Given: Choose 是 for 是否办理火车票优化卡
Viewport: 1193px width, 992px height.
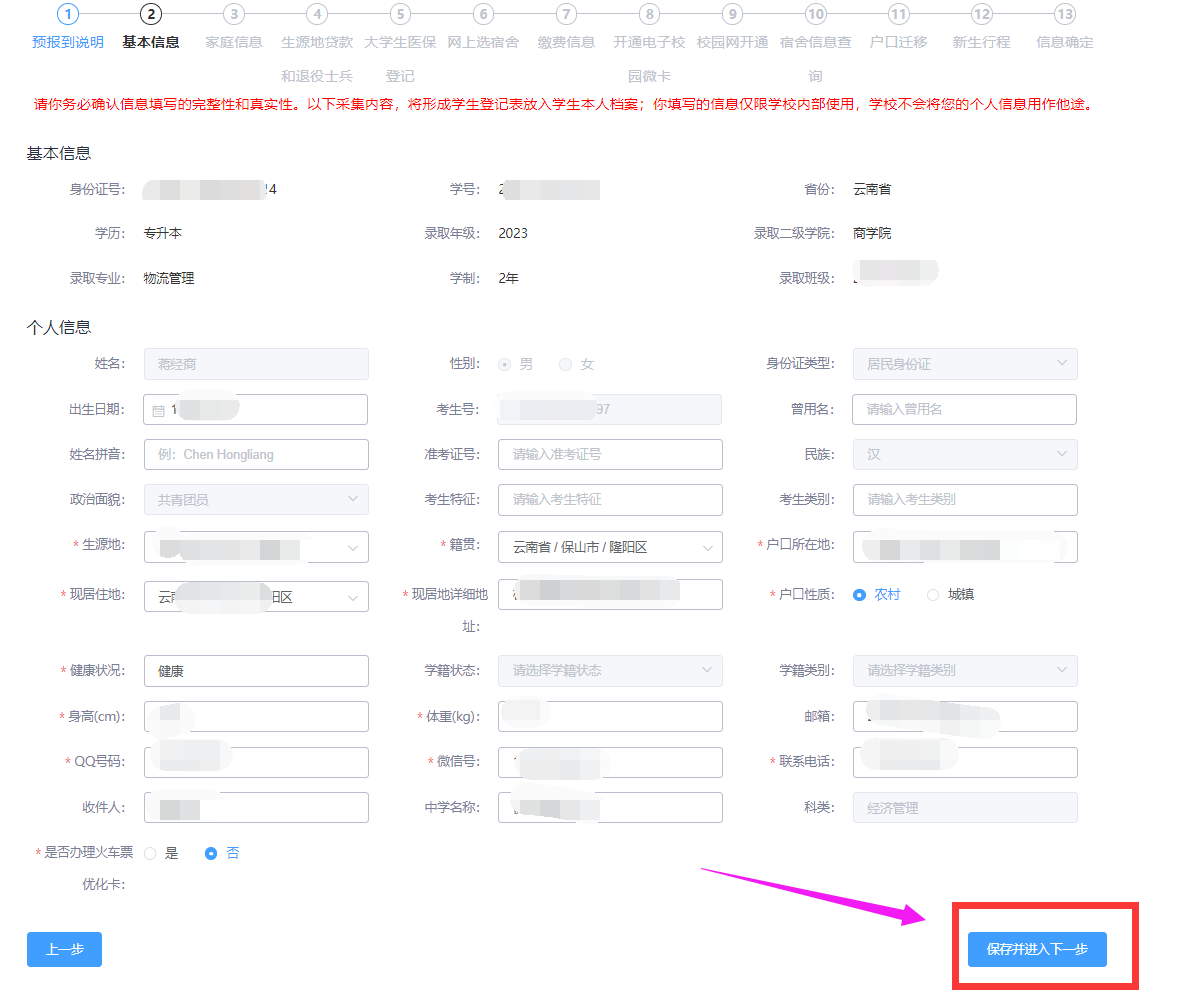Looking at the screenshot, I should [151, 854].
